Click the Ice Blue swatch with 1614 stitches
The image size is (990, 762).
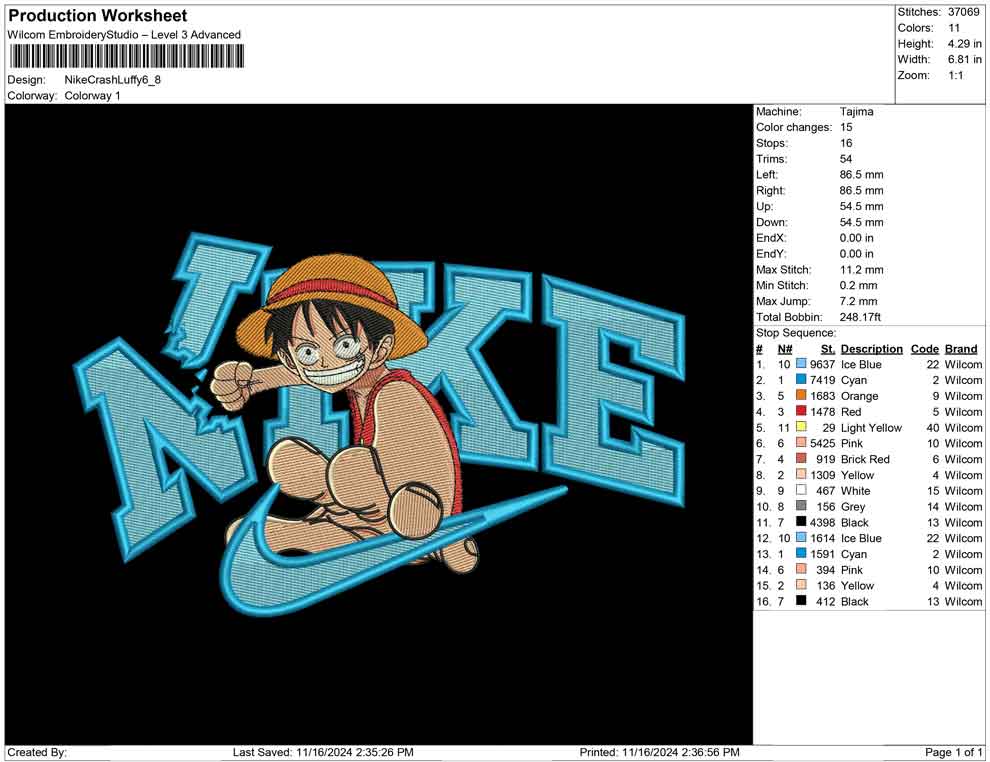(801, 537)
